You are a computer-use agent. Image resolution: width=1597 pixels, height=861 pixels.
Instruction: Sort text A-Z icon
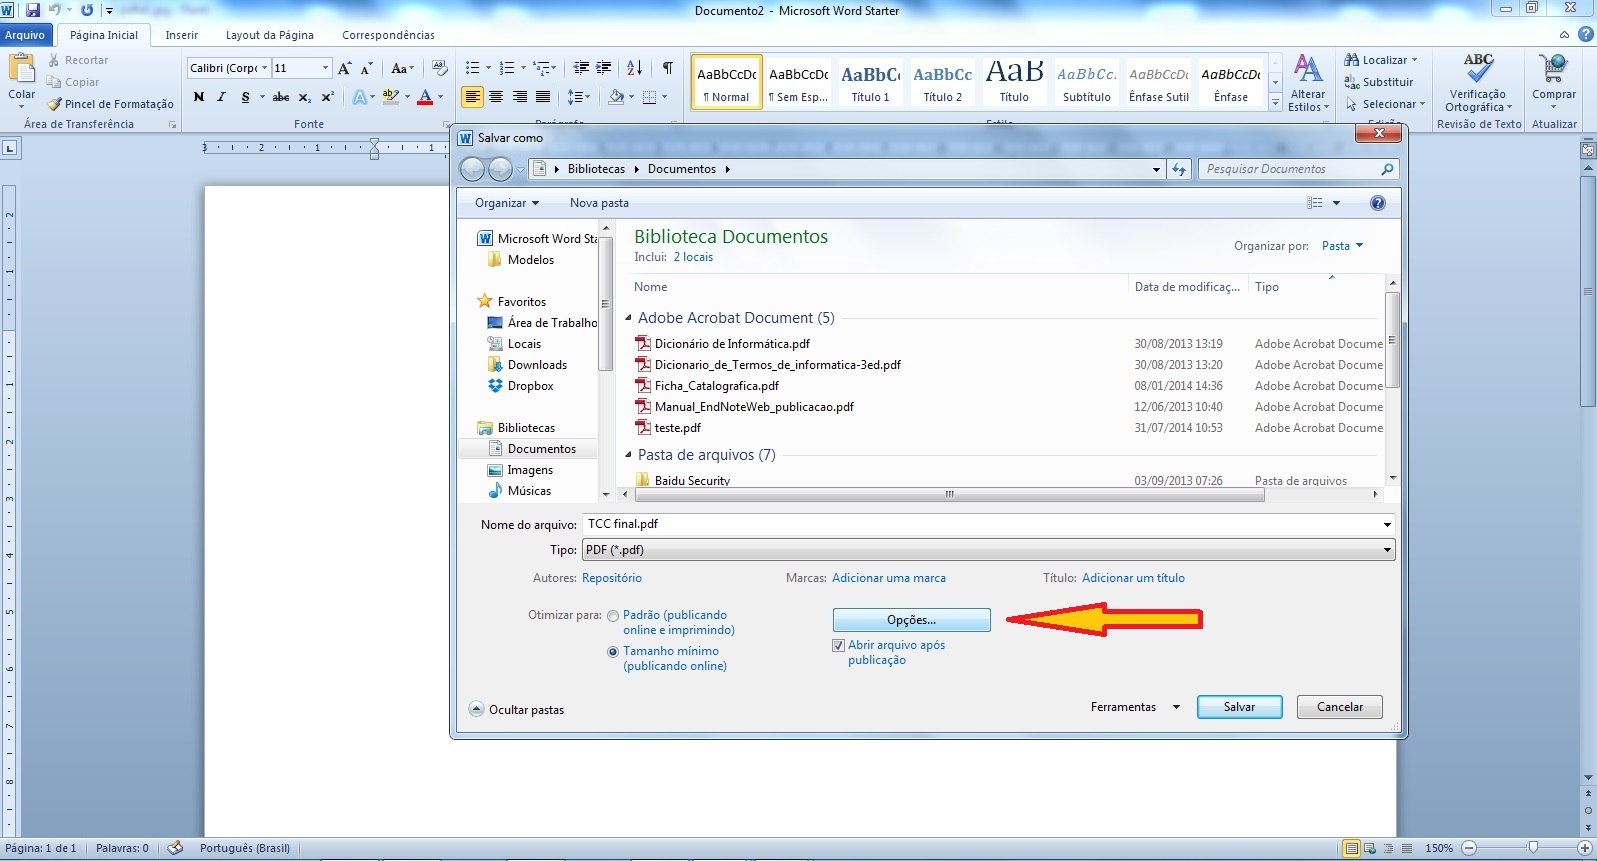634,68
